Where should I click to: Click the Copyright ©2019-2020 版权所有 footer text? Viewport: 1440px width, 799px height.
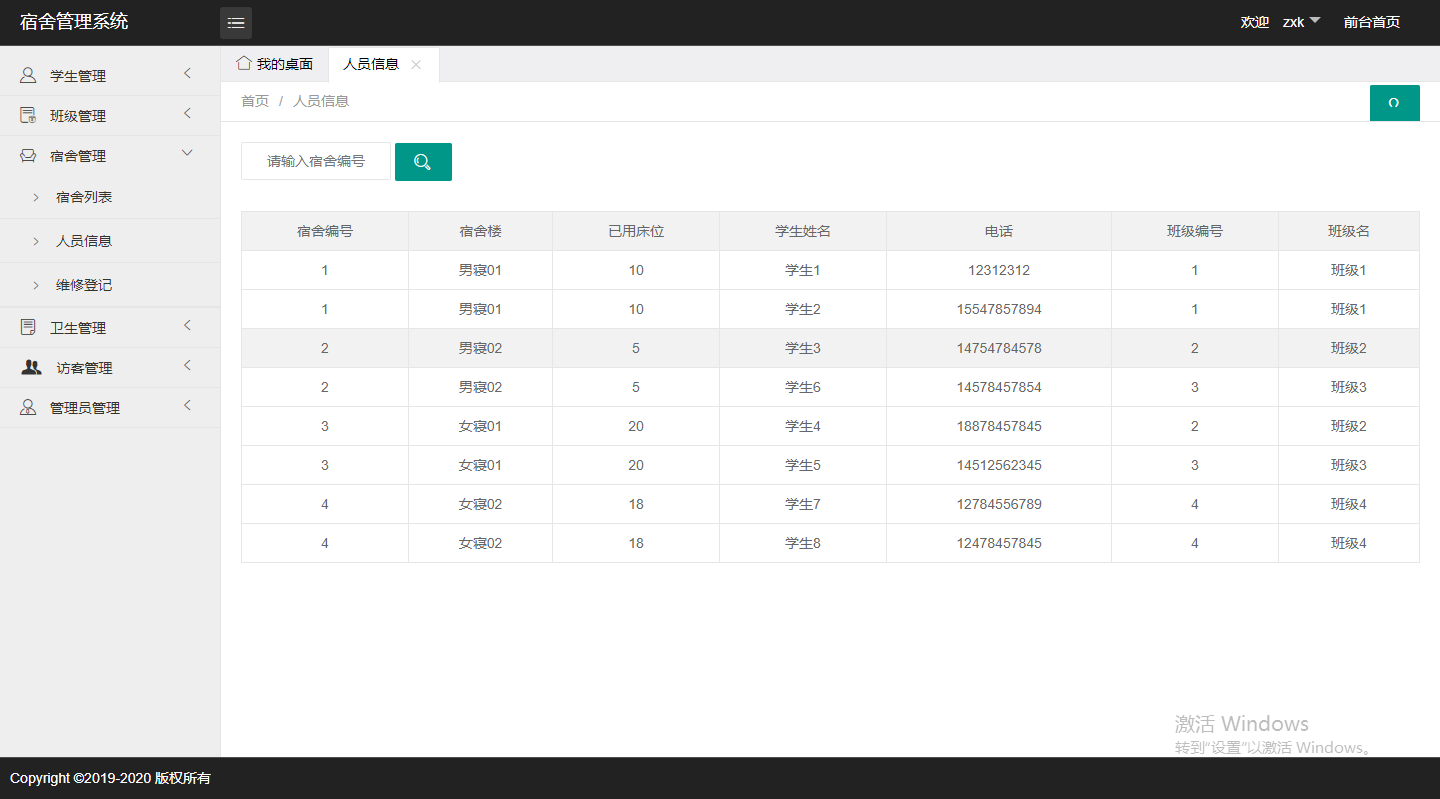[x=110, y=778]
